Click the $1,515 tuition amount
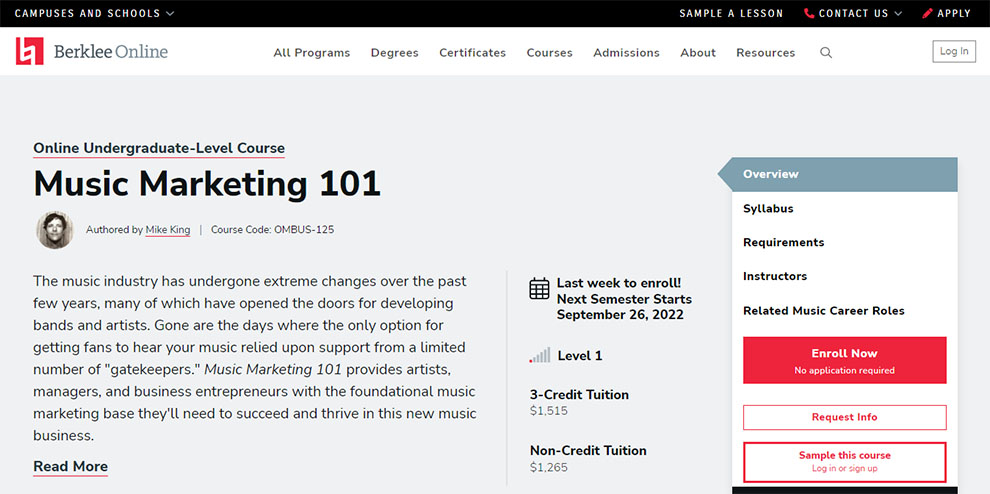Viewport: 990px width, 494px height. pos(549,411)
